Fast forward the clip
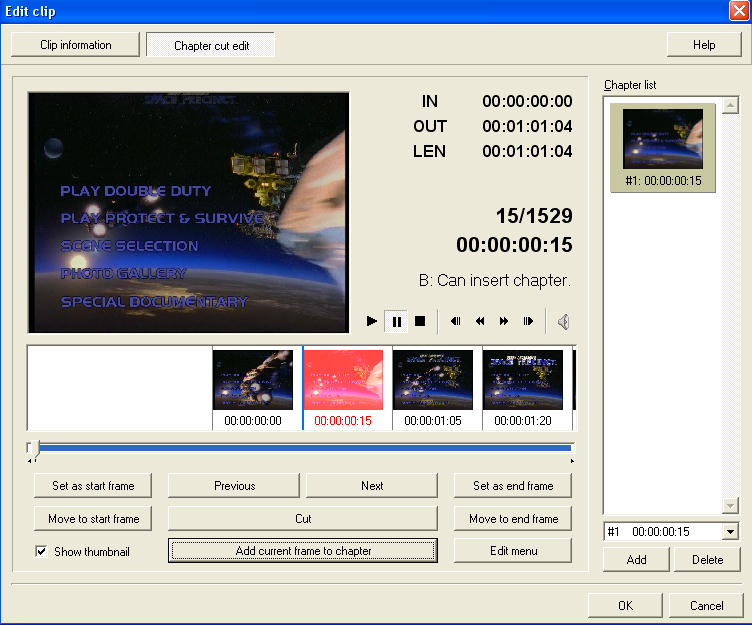Screen dimensions: 752x625 click(504, 321)
